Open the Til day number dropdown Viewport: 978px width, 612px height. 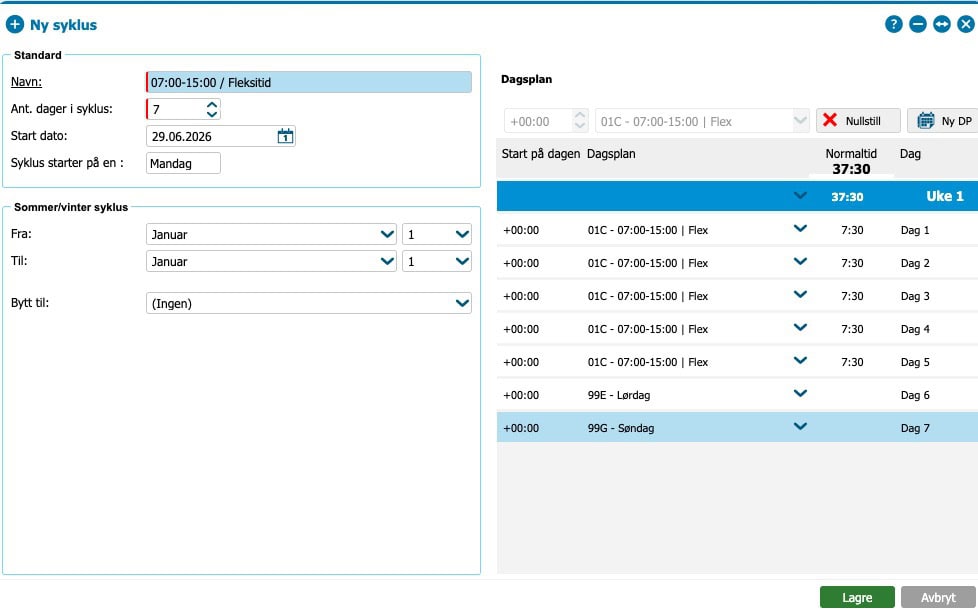(x=437, y=261)
